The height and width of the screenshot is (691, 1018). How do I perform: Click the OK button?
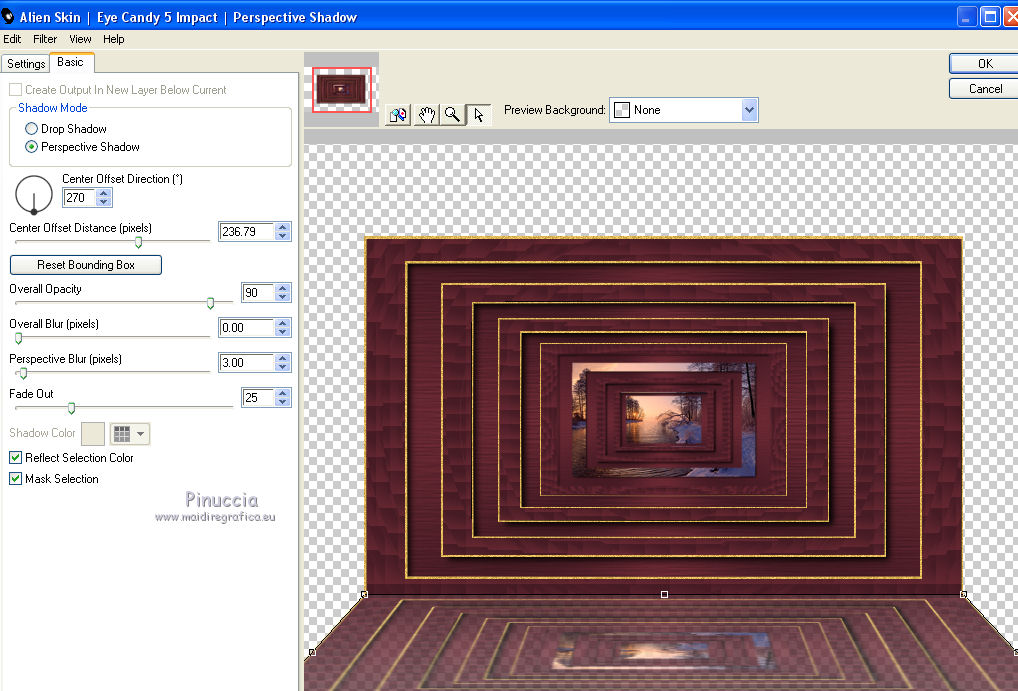(984, 64)
